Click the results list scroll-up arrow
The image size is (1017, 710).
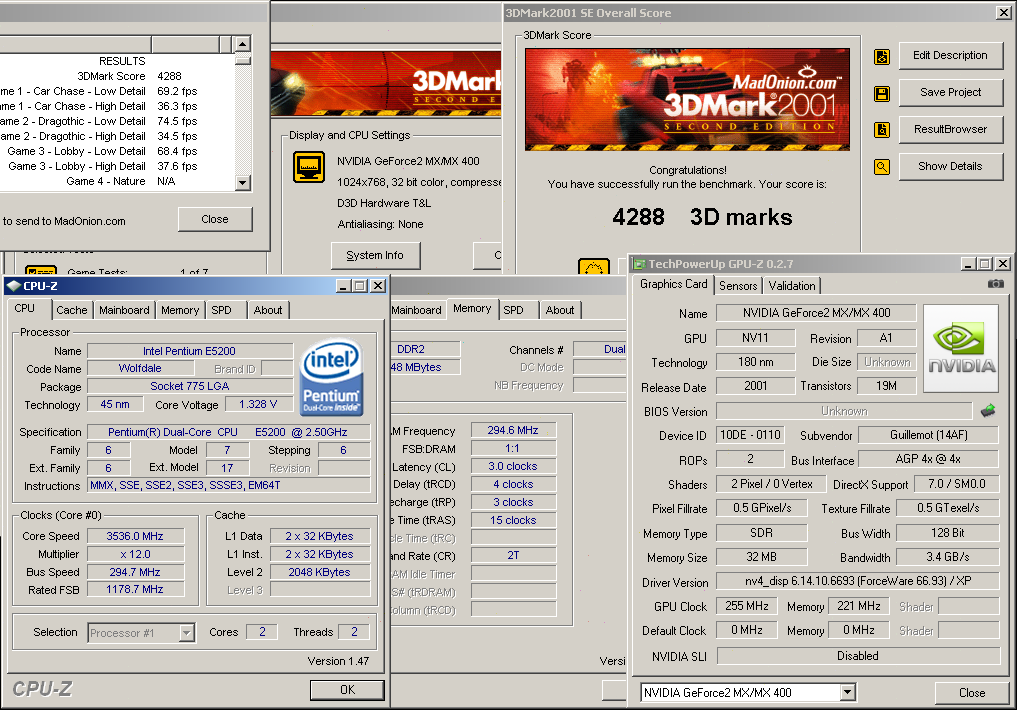(x=243, y=44)
